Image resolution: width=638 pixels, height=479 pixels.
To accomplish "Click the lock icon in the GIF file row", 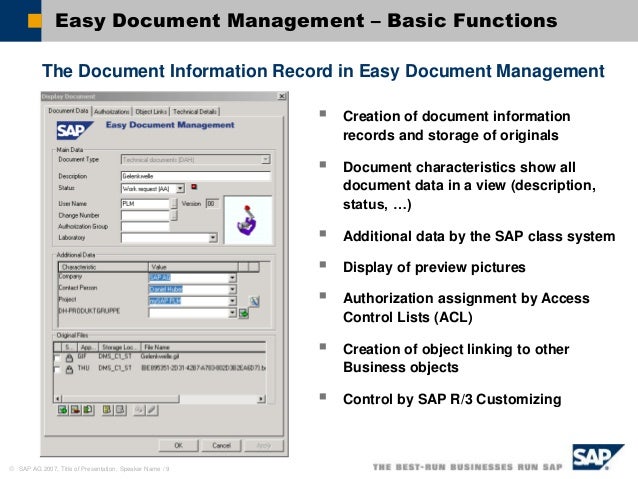I will point(69,358).
